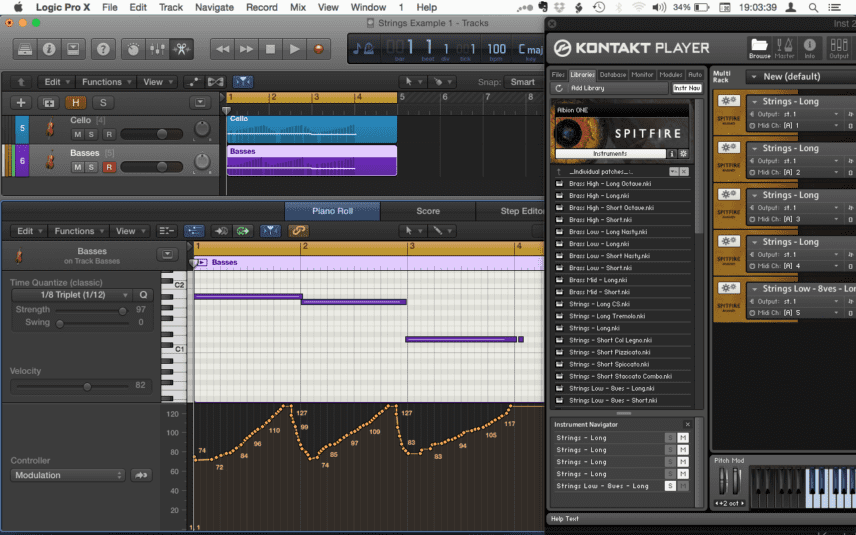Image resolution: width=856 pixels, height=535 pixels.
Task: Click the Instr Nav button
Action: (687, 88)
